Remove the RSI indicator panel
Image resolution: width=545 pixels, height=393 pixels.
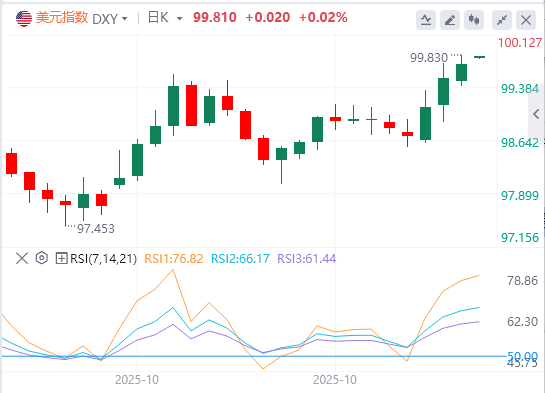point(22,259)
